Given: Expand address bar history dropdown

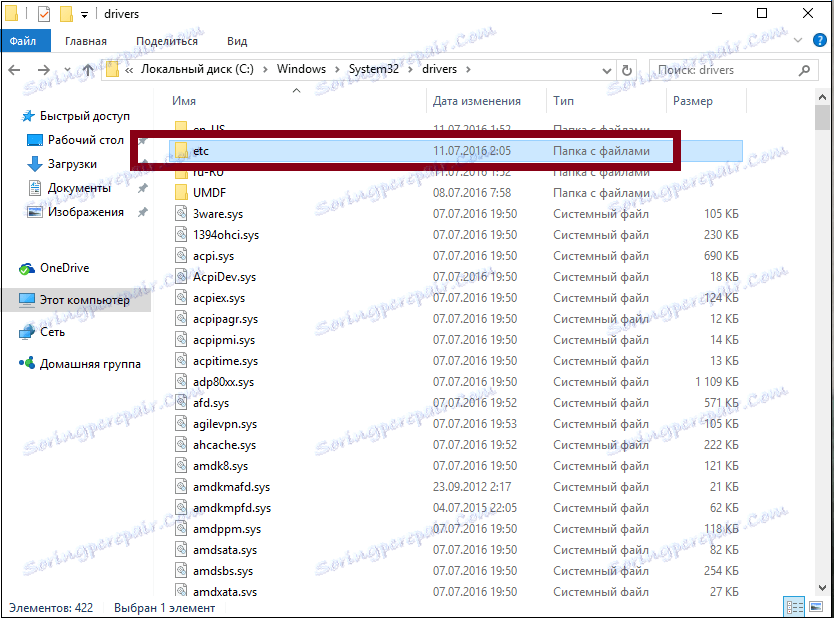Looking at the screenshot, I should (x=606, y=70).
